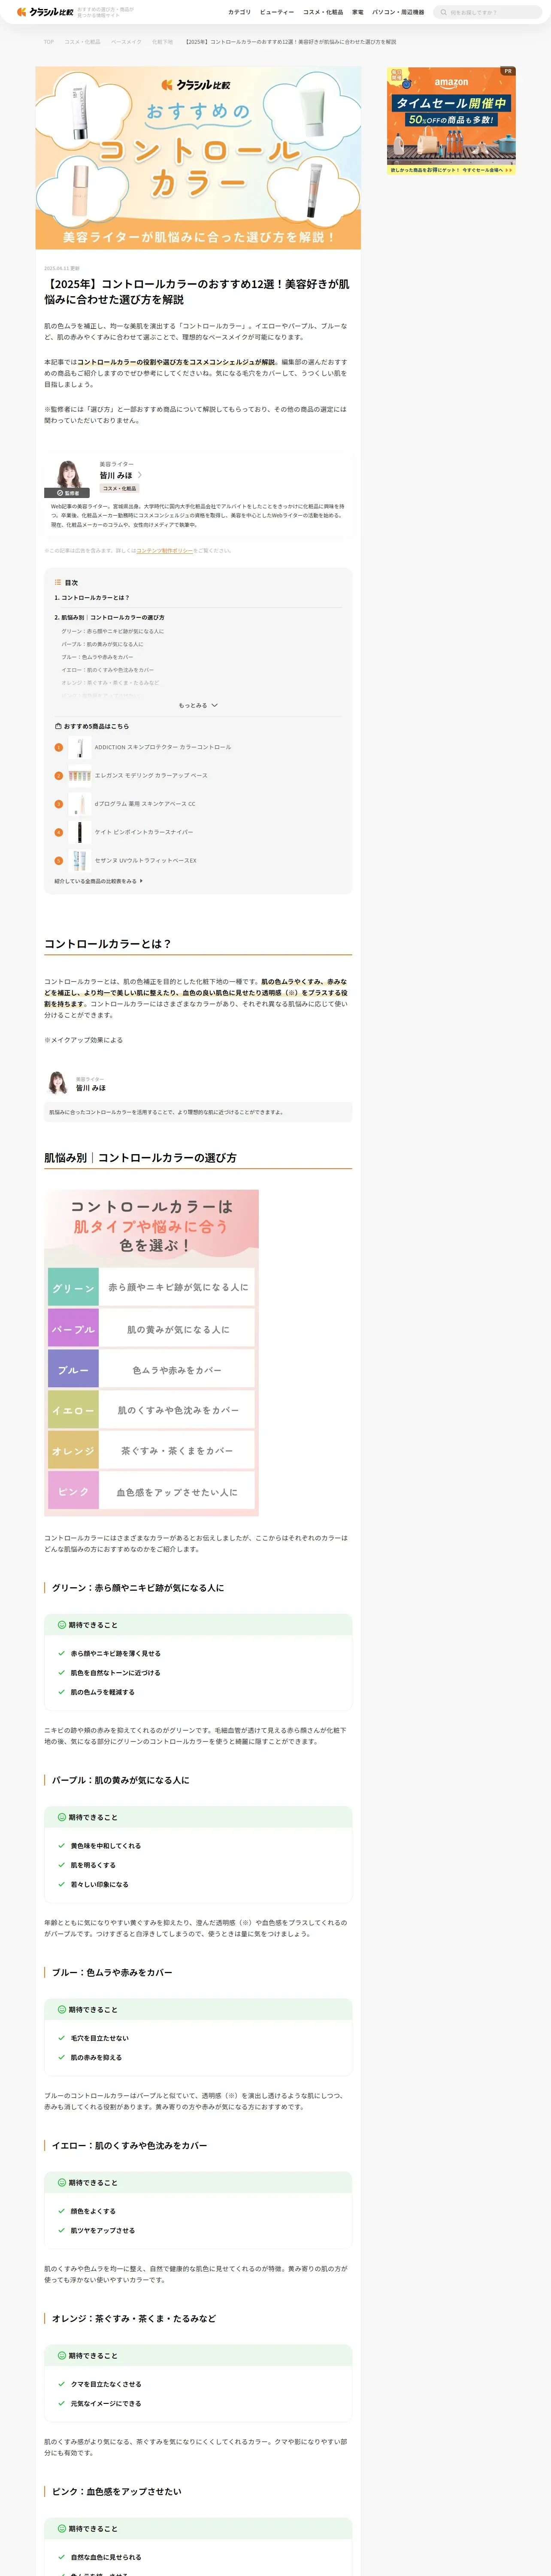Click the small author avatar in the comment box
This screenshot has width=551, height=2576.
(59, 1083)
